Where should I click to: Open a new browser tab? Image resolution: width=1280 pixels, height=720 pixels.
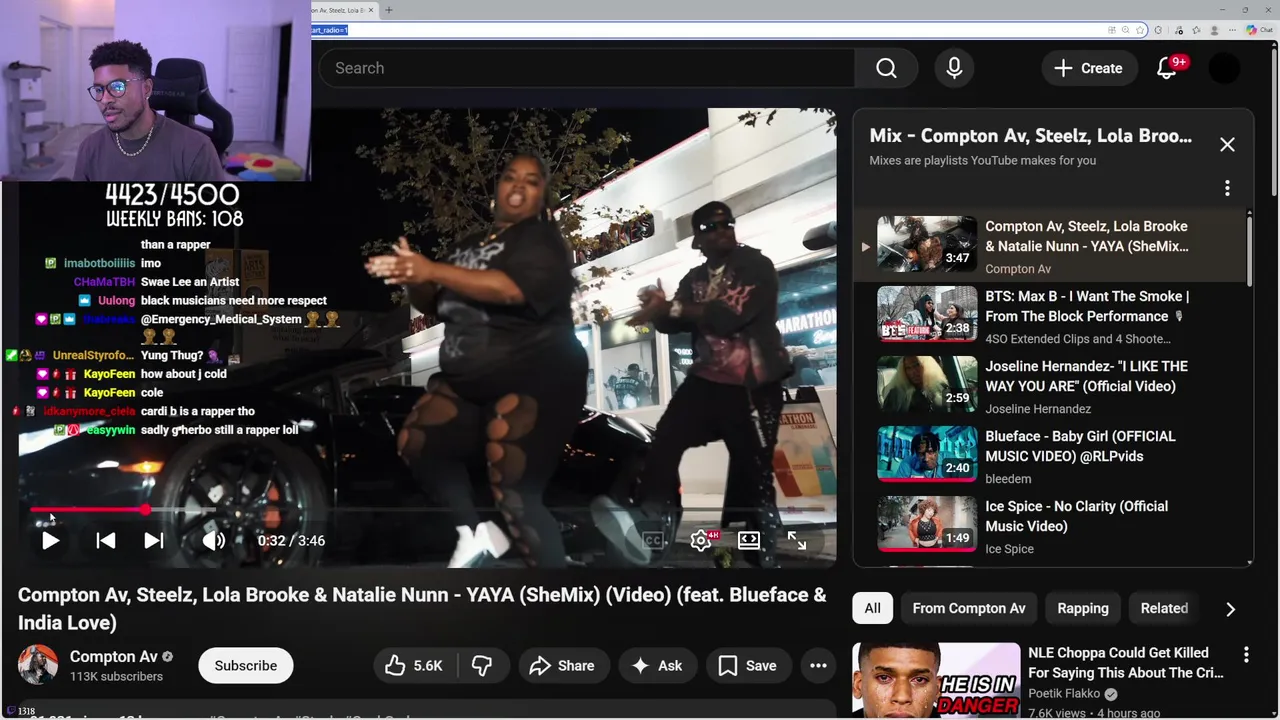pyautogui.click(x=389, y=10)
